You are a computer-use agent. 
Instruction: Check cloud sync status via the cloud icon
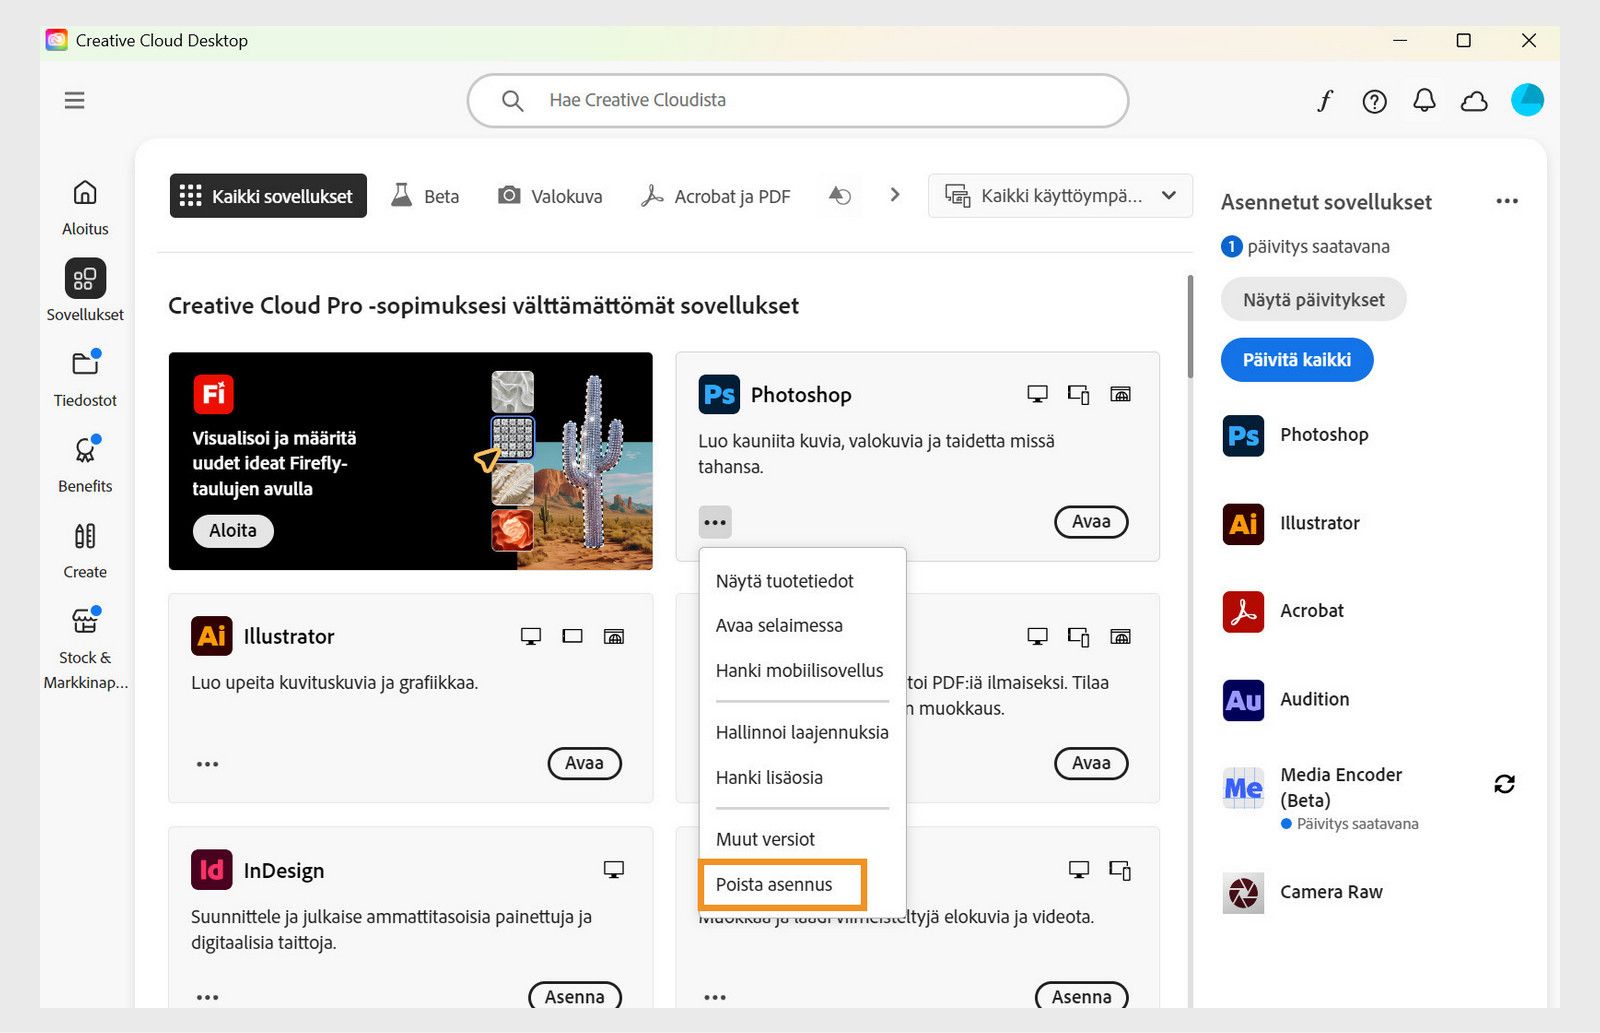point(1474,100)
